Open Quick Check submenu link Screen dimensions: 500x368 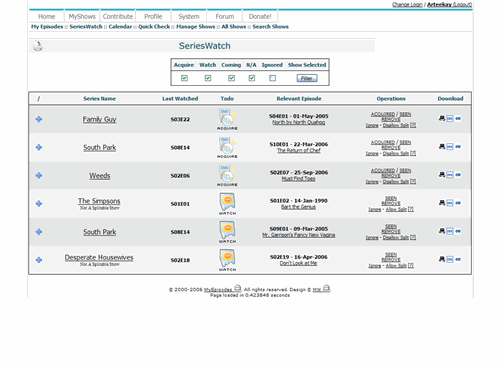click(154, 27)
